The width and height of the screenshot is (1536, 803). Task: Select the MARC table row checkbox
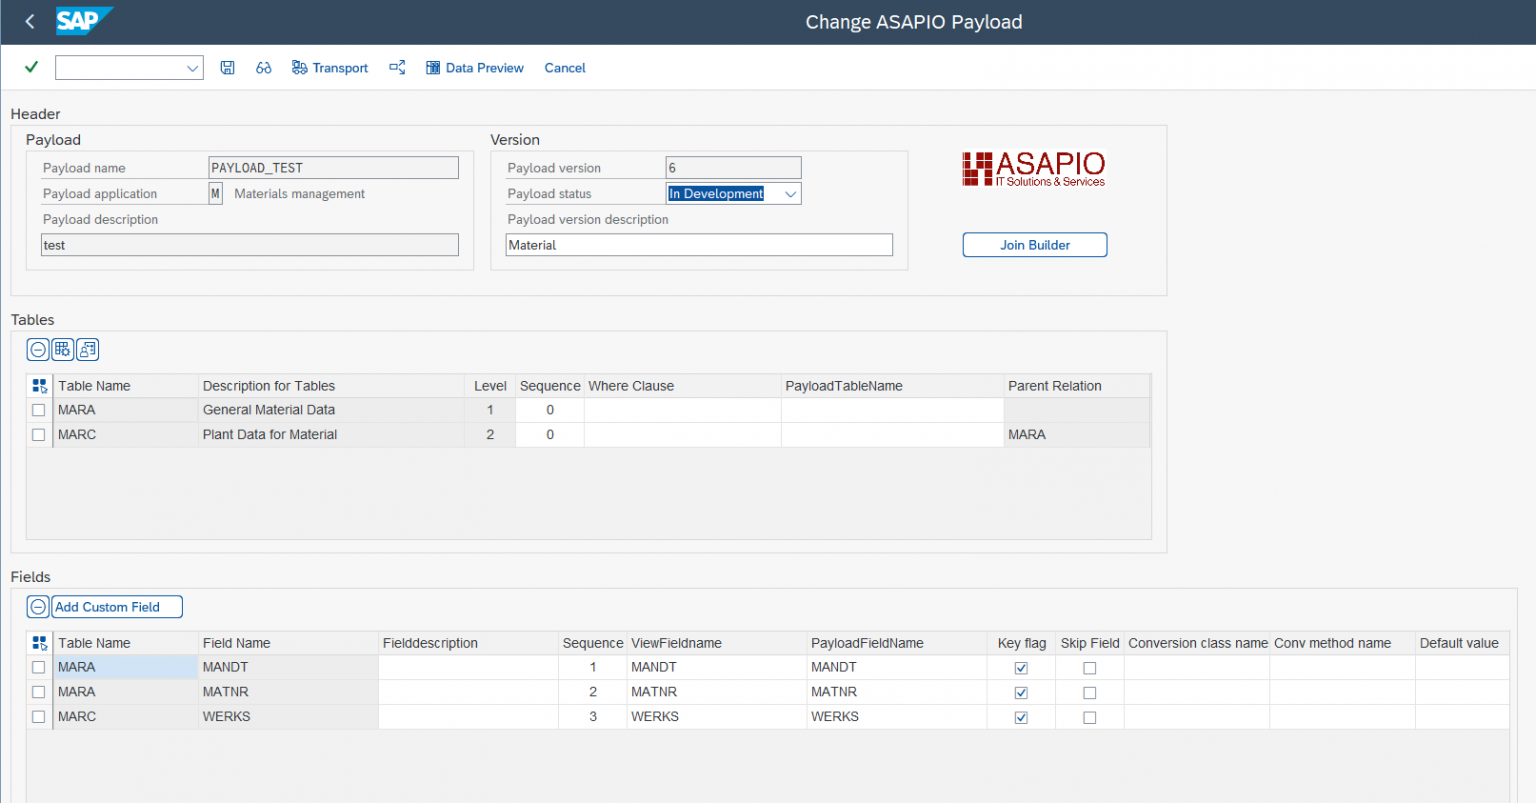(38, 434)
